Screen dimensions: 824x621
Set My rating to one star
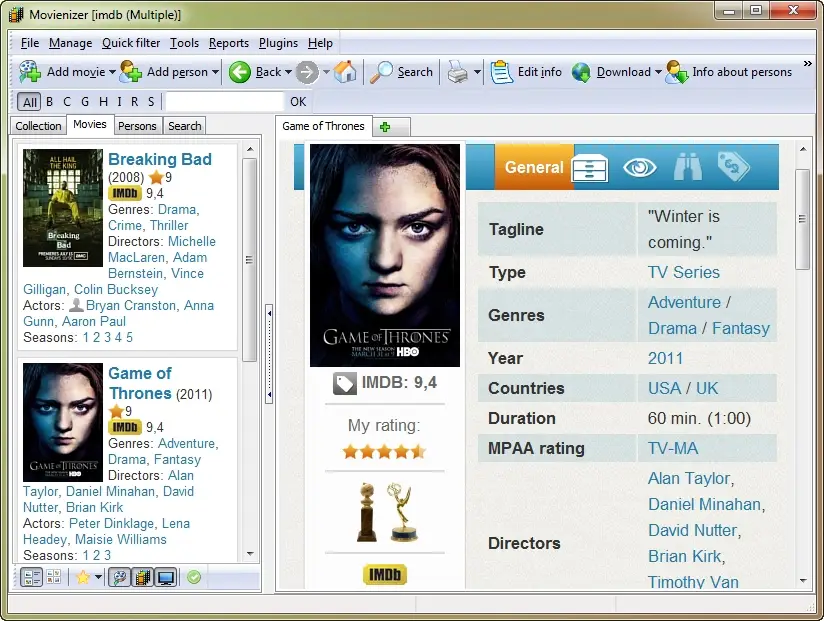pos(351,452)
